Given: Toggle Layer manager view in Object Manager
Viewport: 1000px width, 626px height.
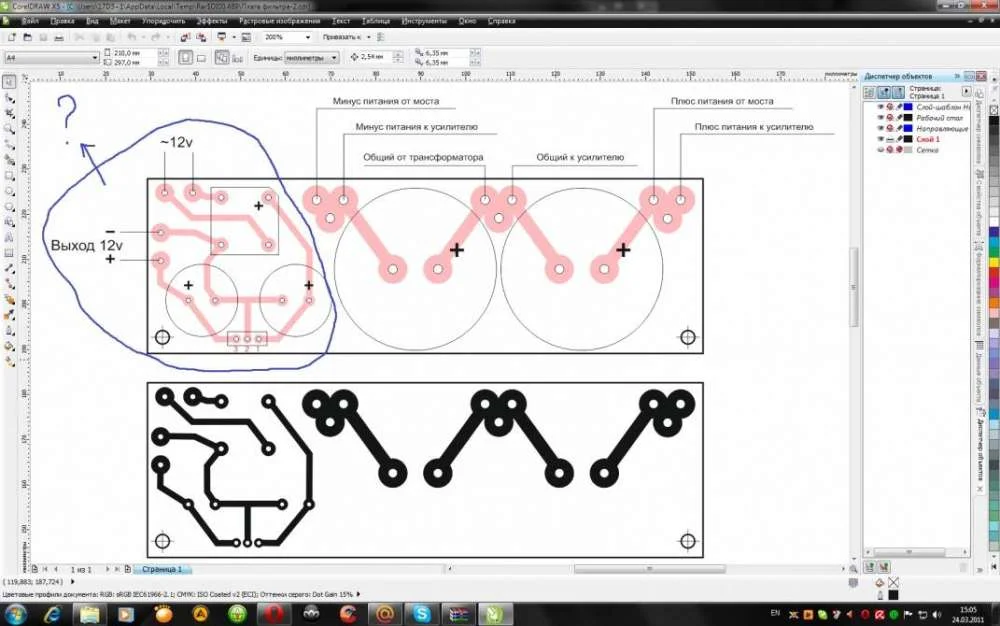Looking at the screenshot, I should (899, 92).
